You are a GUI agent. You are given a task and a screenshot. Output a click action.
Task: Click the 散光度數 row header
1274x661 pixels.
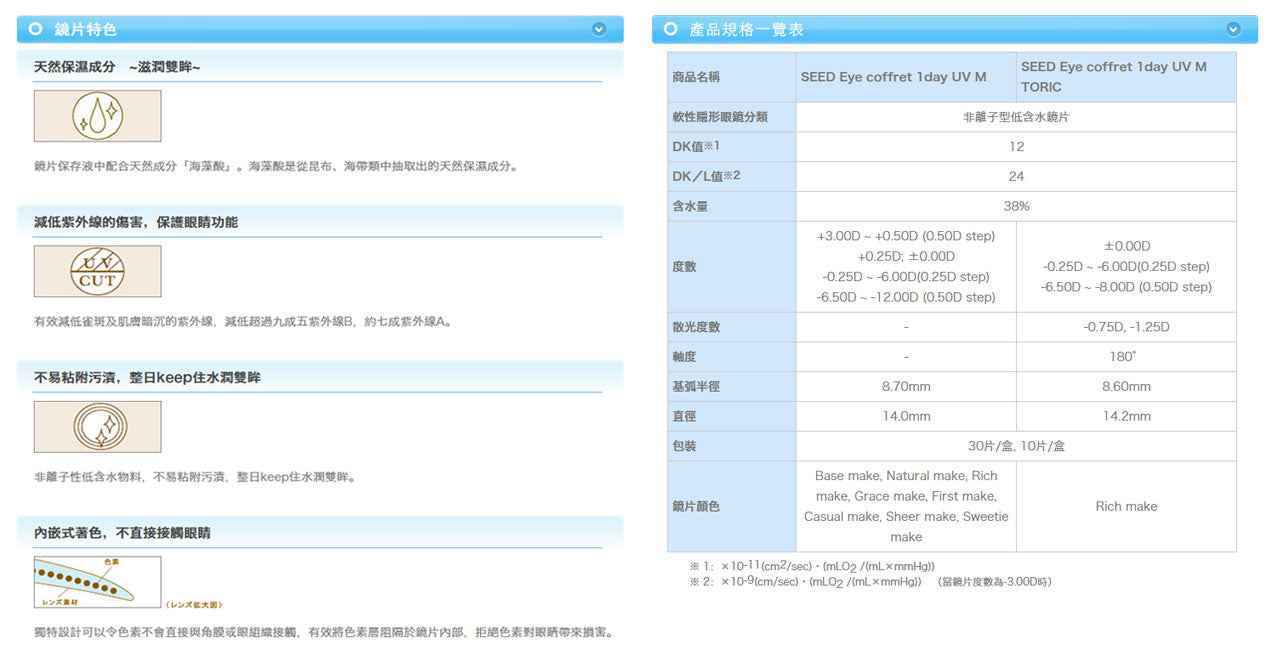[x=732, y=327]
